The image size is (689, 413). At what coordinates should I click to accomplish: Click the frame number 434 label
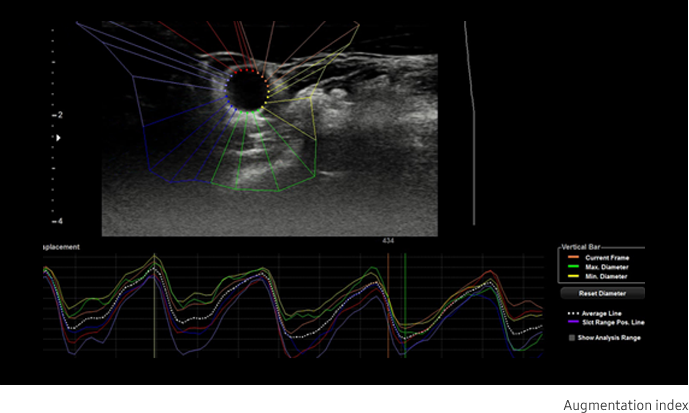pos(388,241)
